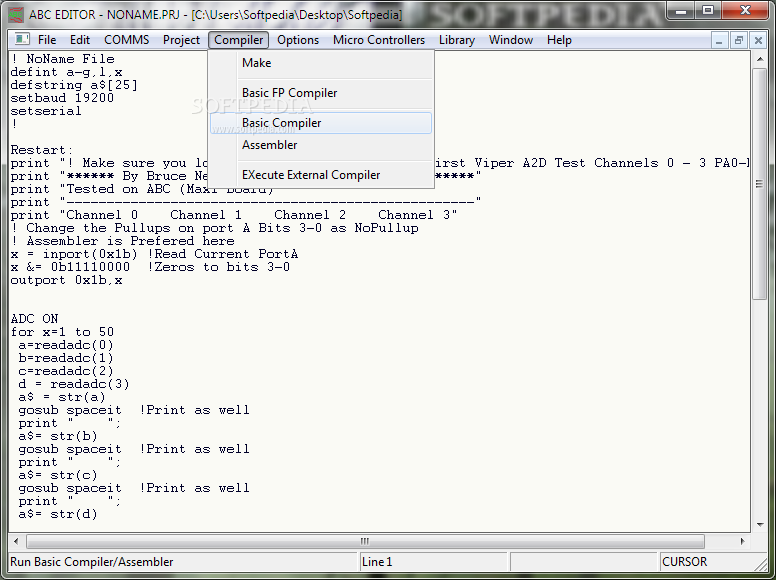The height and width of the screenshot is (580, 776).
Task: Click the 'a$ = str(a)' line
Action: pos(62,397)
